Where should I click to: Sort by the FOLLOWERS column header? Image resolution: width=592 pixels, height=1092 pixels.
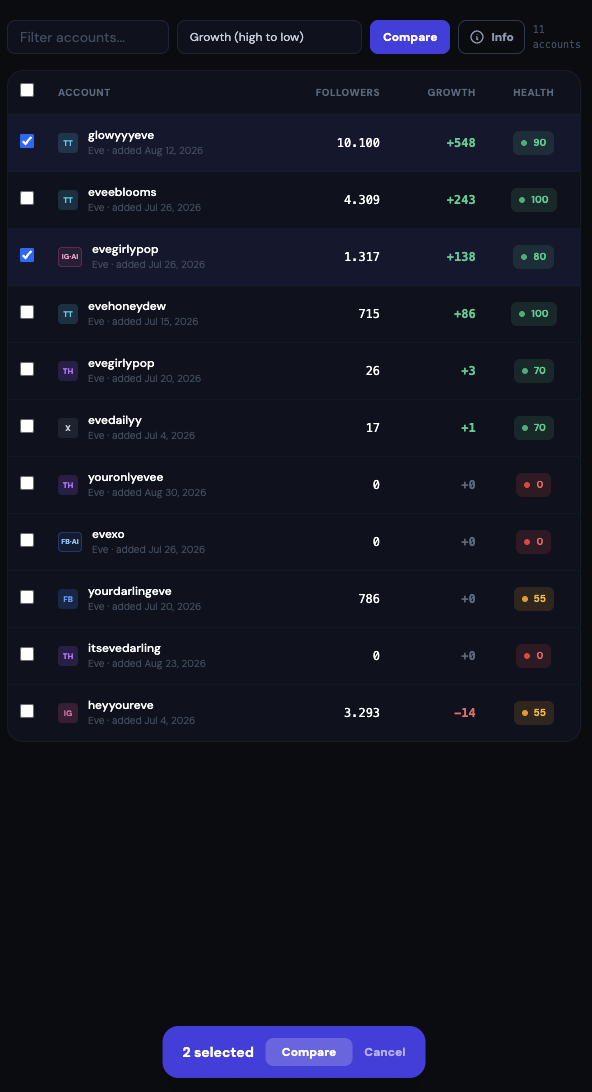click(x=348, y=93)
